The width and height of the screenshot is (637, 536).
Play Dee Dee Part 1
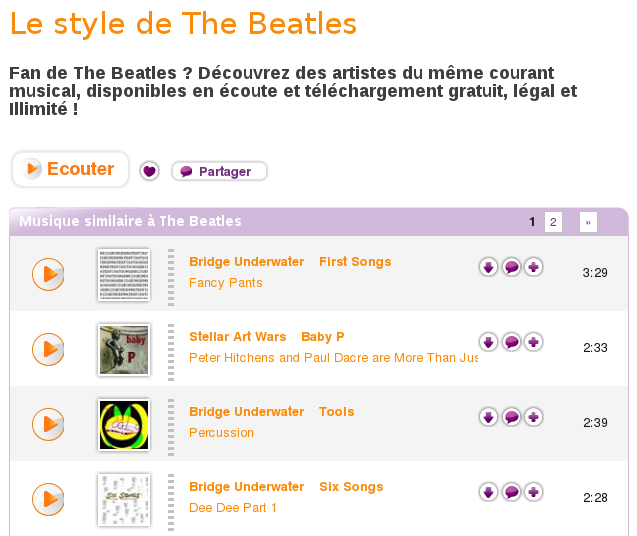pyautogui.click(x=48, y=499)
